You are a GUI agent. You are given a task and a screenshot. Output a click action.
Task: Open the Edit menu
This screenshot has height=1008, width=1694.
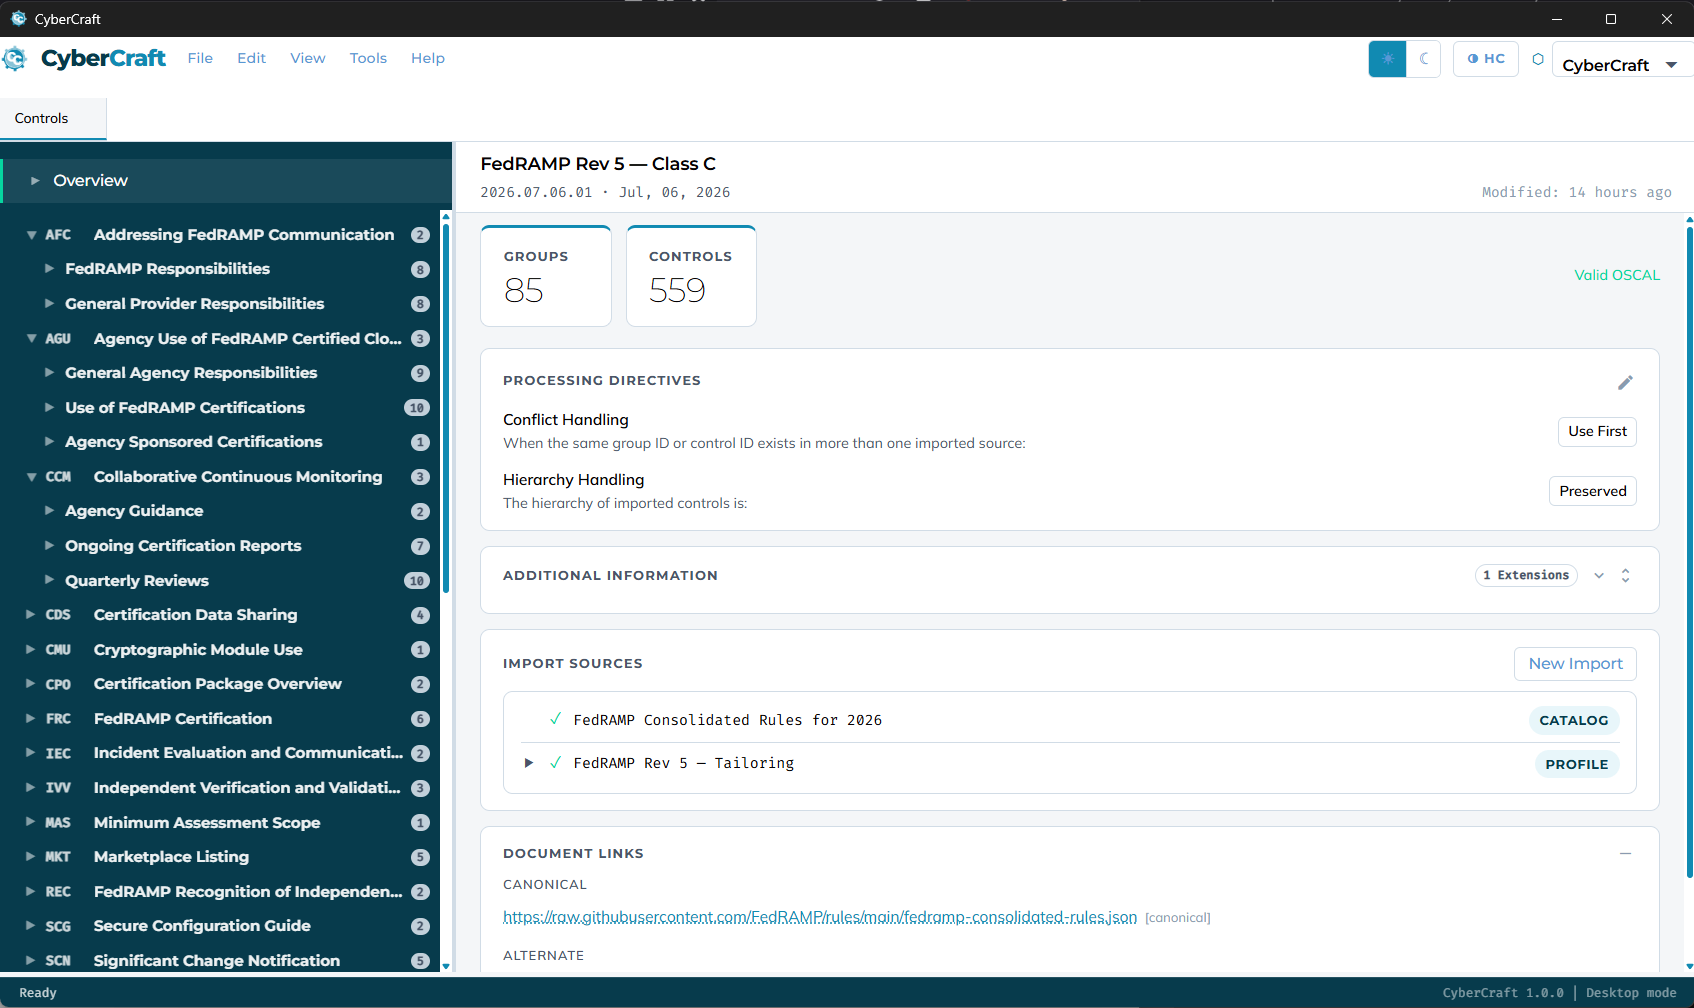(251, 58)
